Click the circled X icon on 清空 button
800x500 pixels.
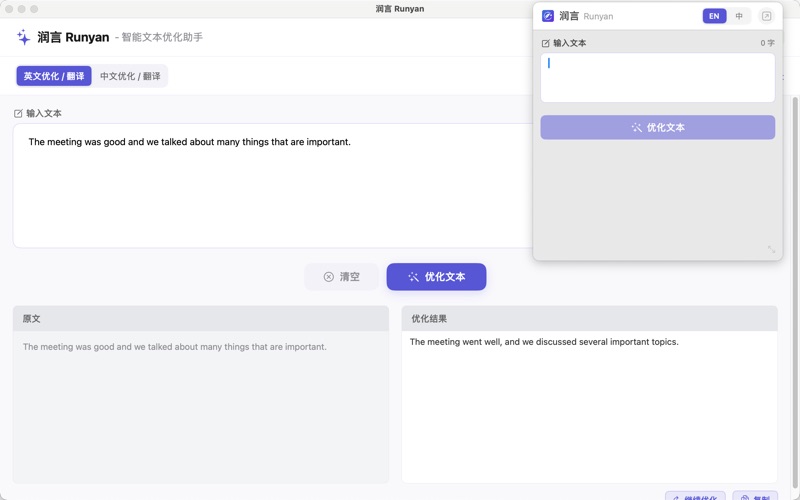tap(328, 277)
